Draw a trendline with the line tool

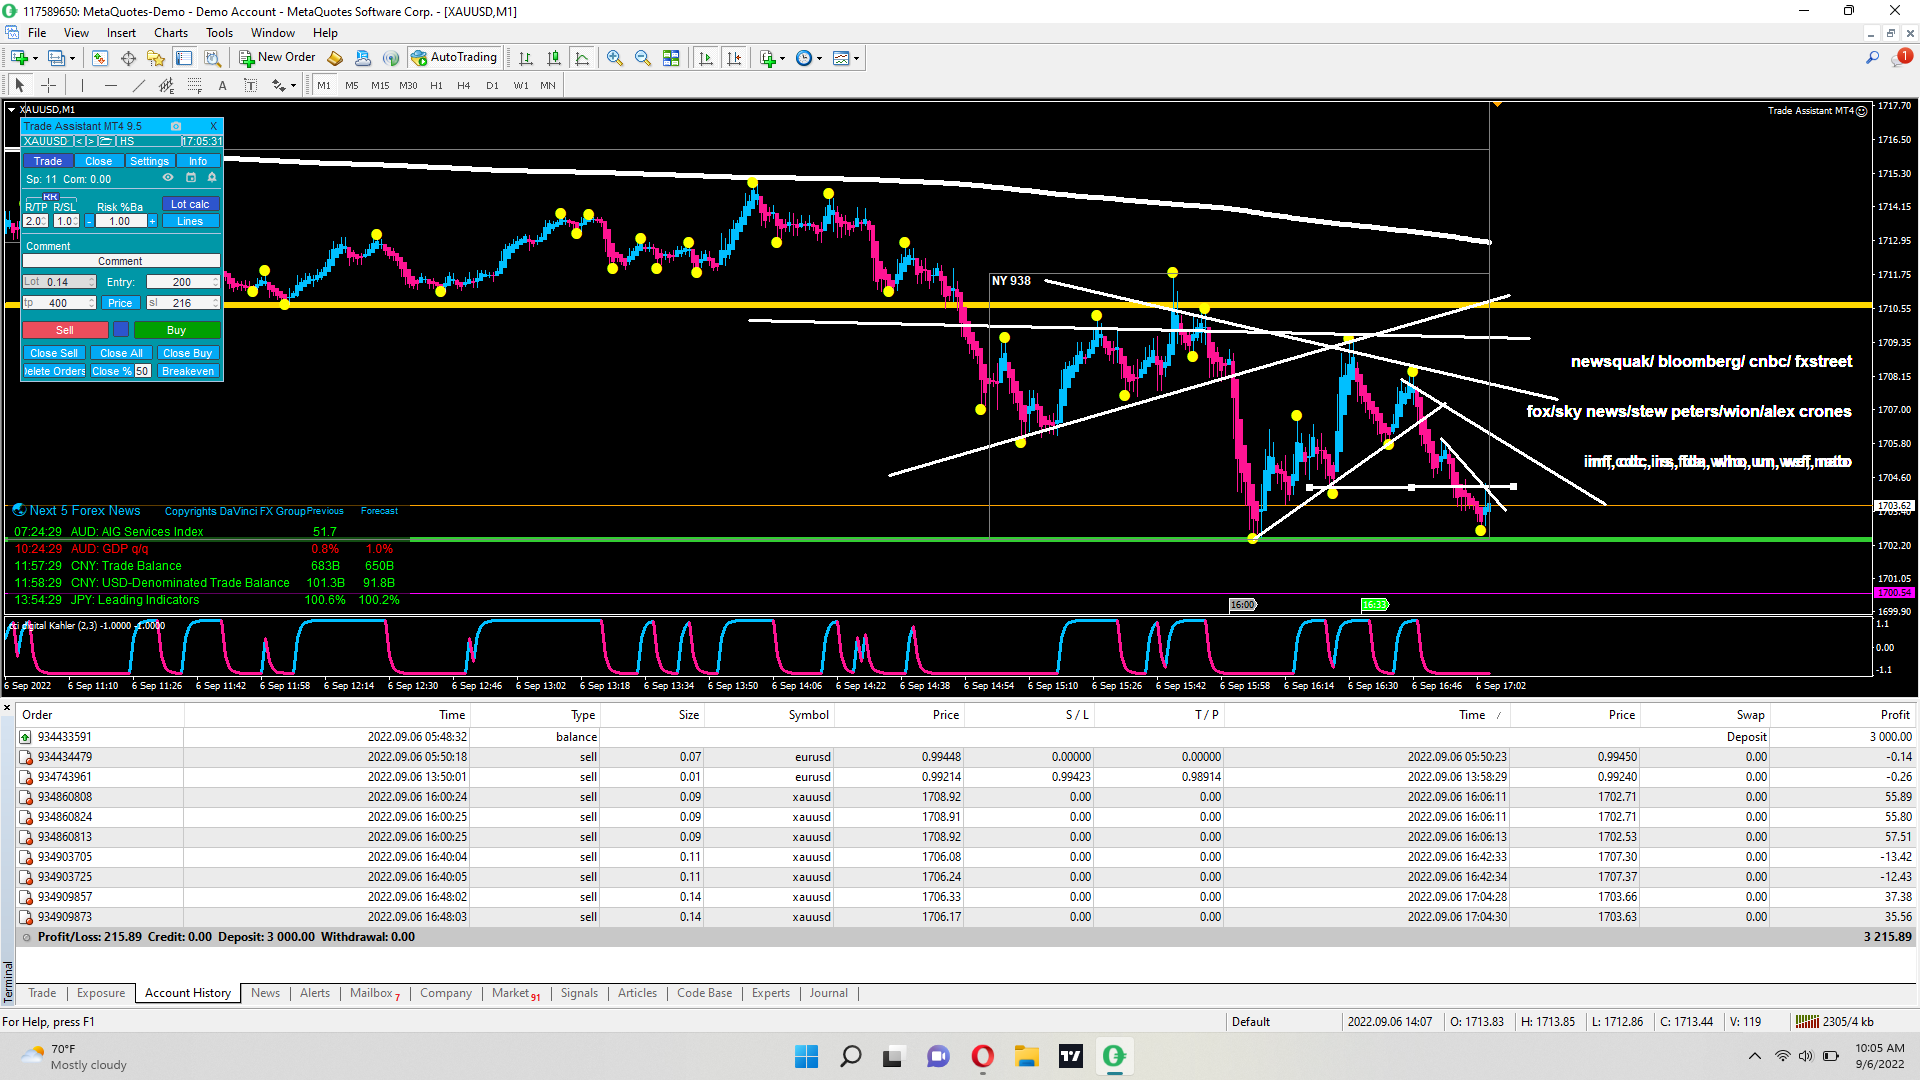click(x=139, y=86)
